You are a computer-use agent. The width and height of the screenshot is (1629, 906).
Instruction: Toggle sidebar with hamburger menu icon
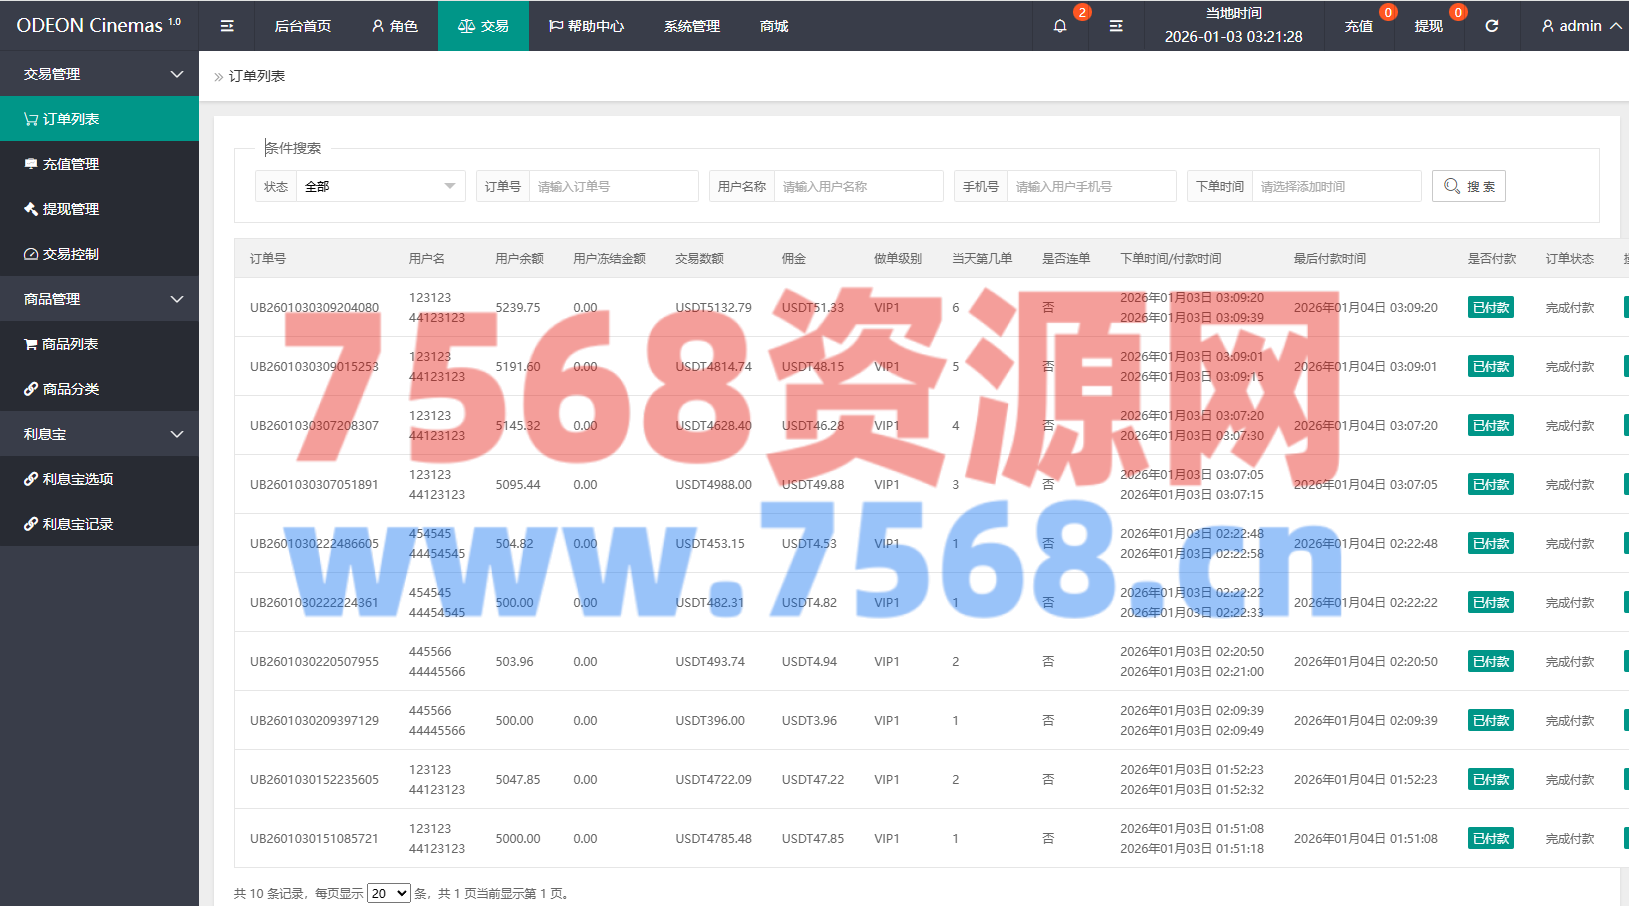click(x=227, y=26)
